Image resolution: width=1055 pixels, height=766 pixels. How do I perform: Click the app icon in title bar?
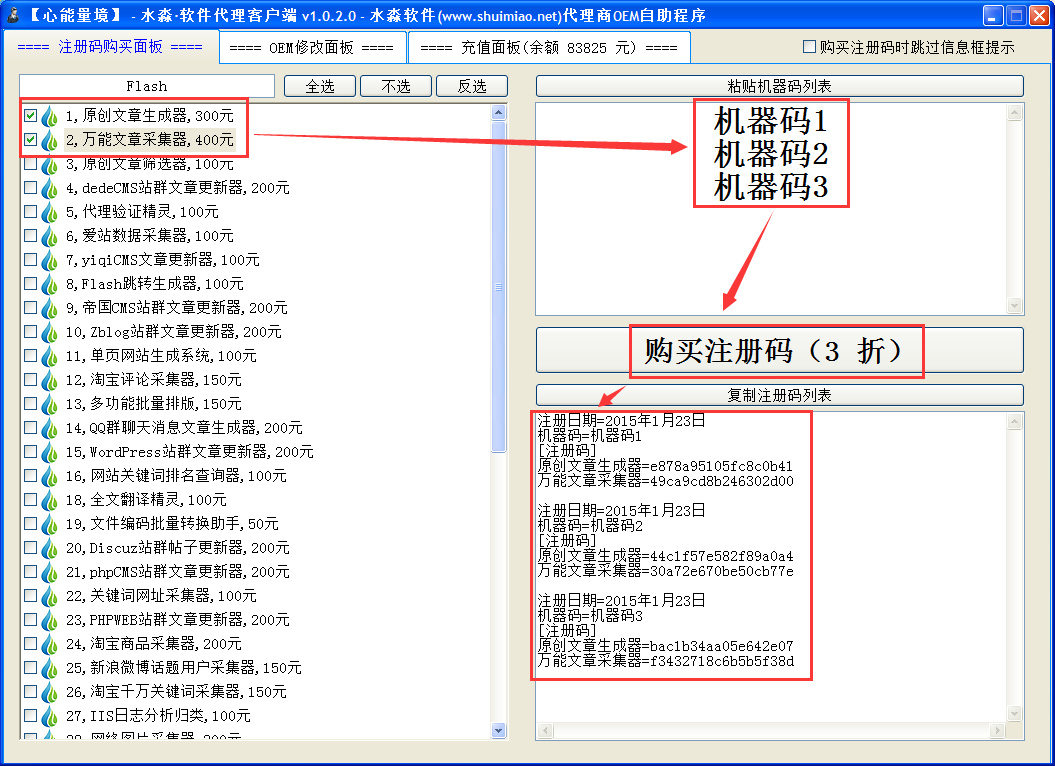coord(13,15)
